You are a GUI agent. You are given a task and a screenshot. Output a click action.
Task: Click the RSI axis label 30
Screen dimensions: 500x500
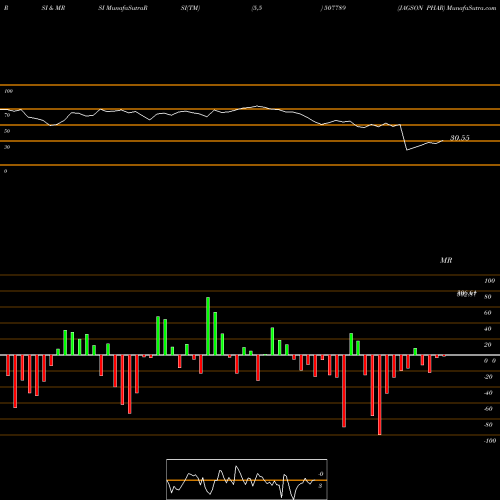[x=7, y=147]
